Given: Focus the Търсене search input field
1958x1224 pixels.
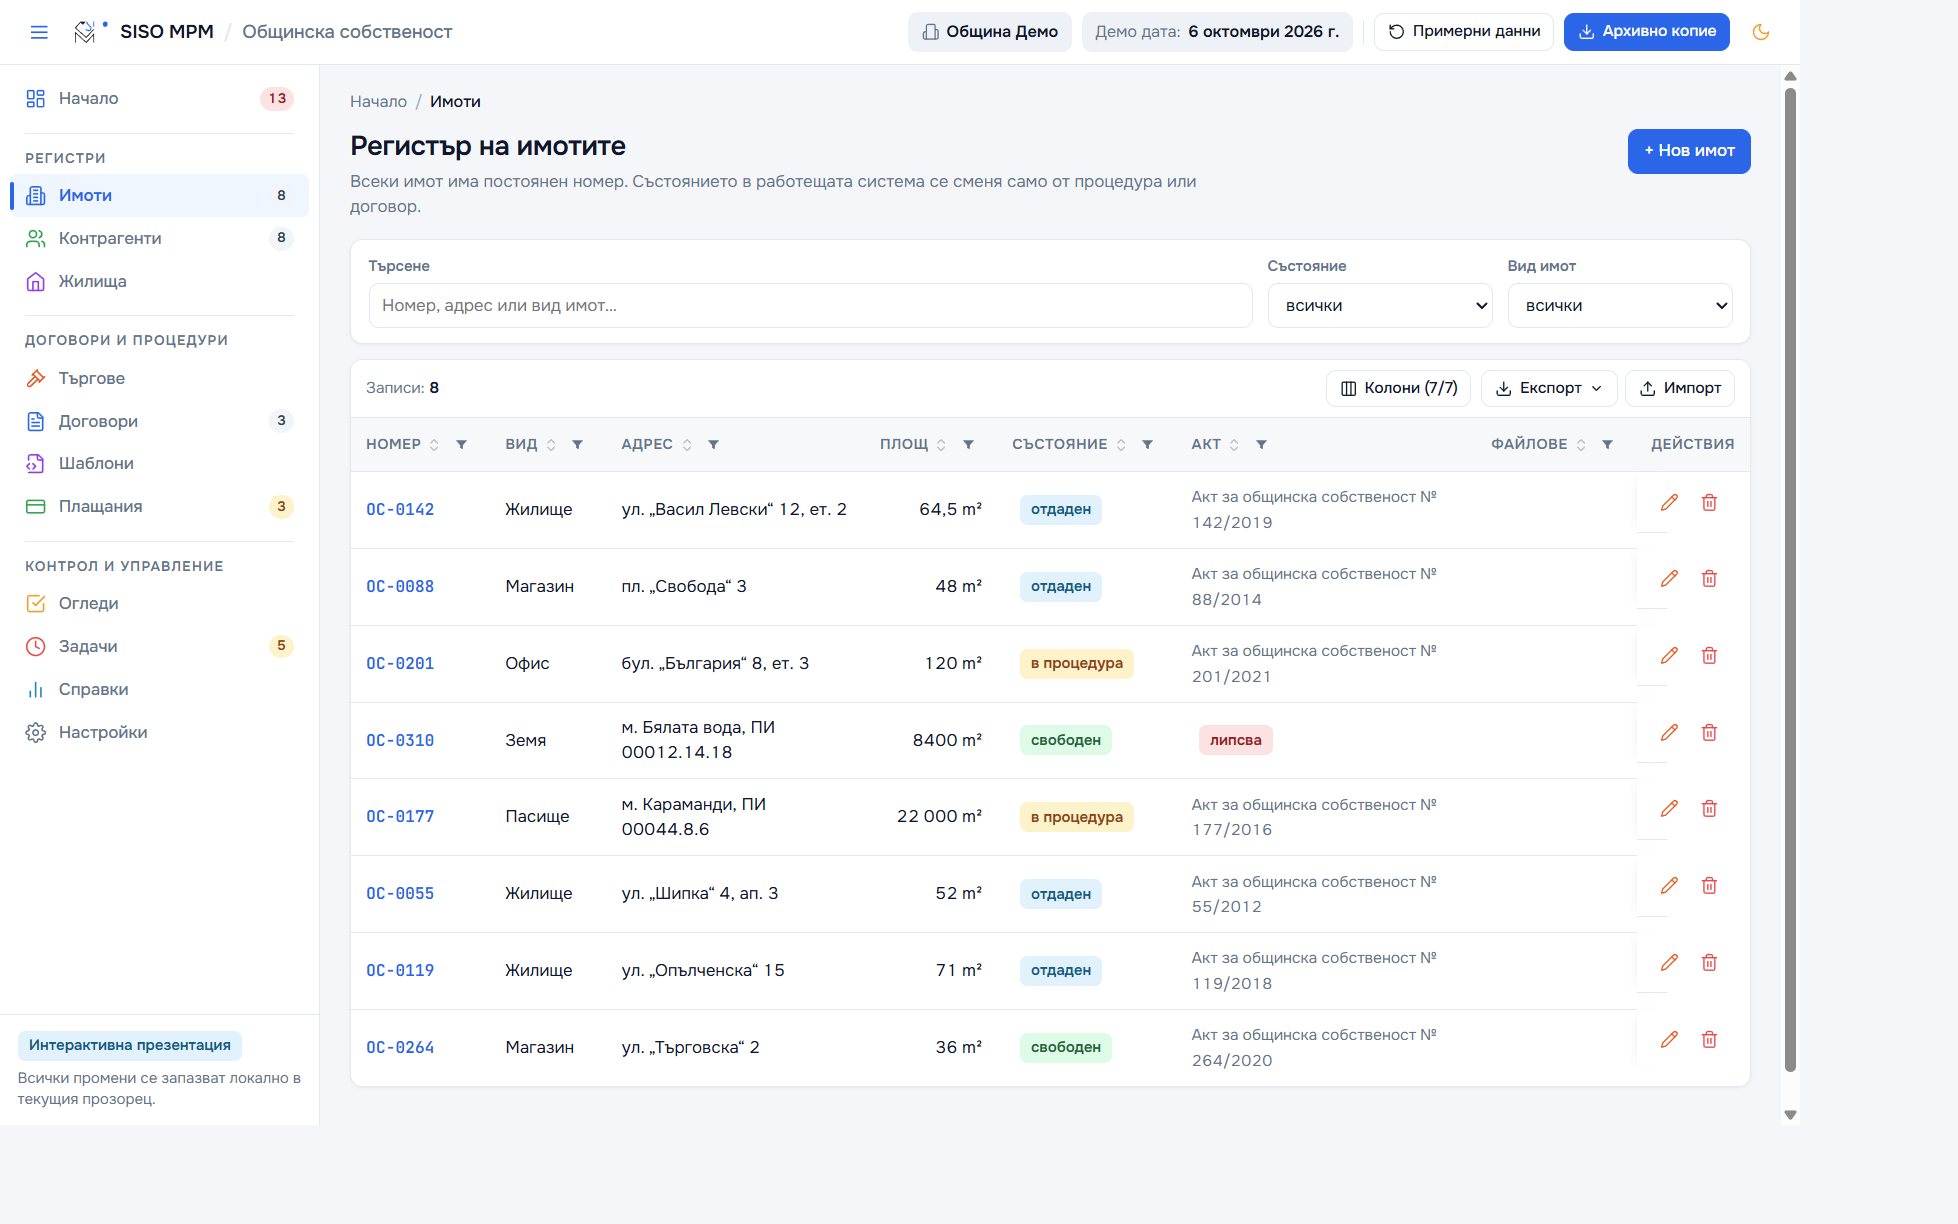Looking at the screenshot, I should tap(810, 306).
